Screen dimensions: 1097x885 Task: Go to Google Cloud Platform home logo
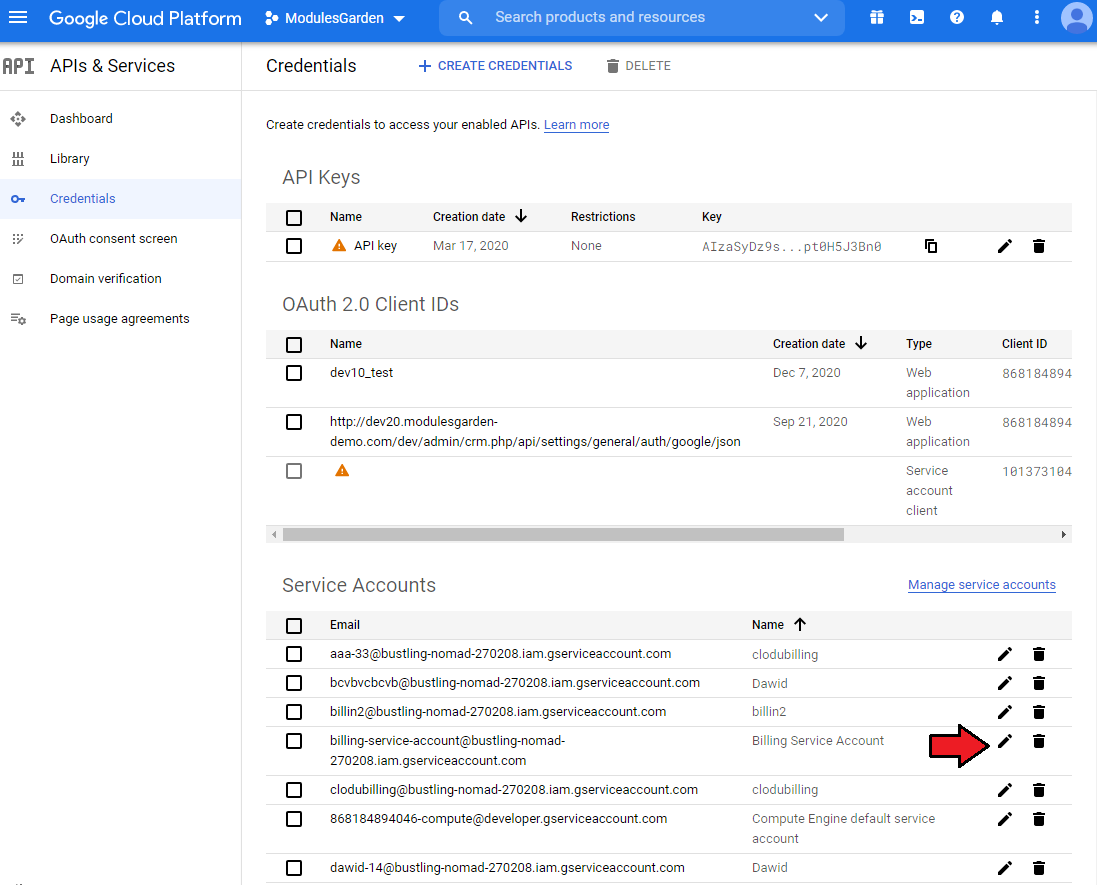(x=145, y=18)
